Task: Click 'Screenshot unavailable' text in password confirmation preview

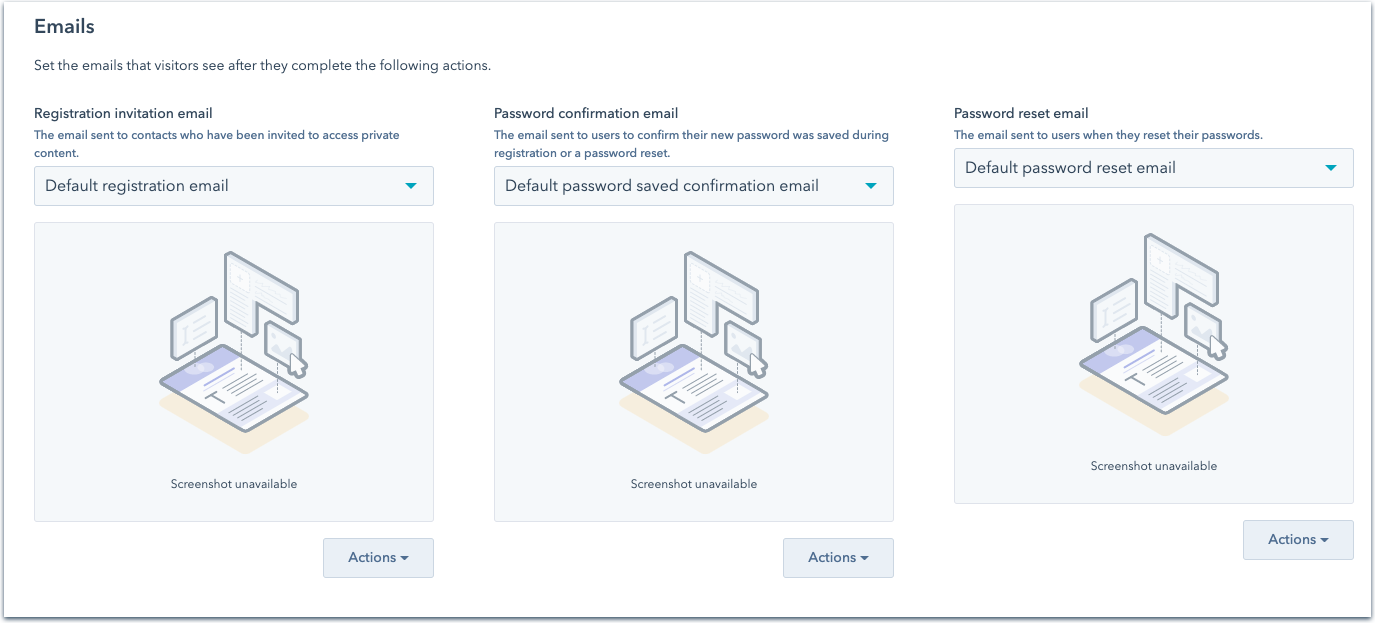Action: coord(694,484)
